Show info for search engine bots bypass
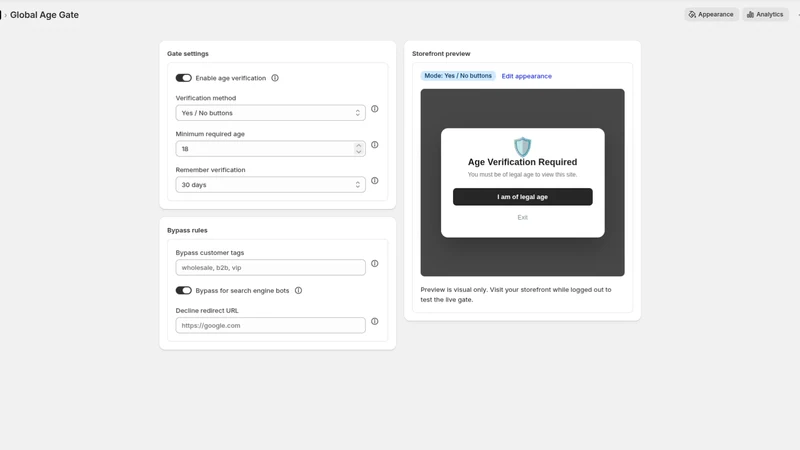 [298, 290]
